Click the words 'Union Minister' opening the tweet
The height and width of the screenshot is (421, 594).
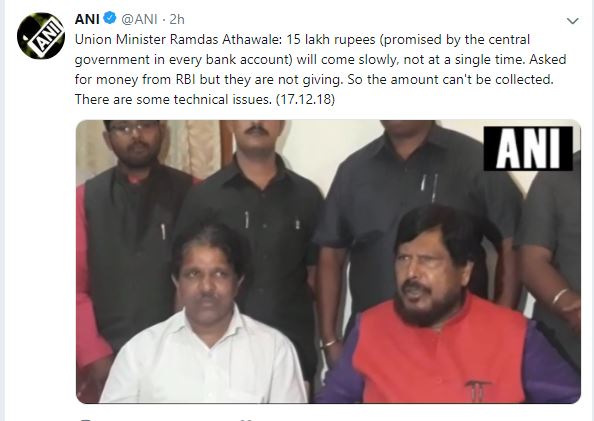120,39
